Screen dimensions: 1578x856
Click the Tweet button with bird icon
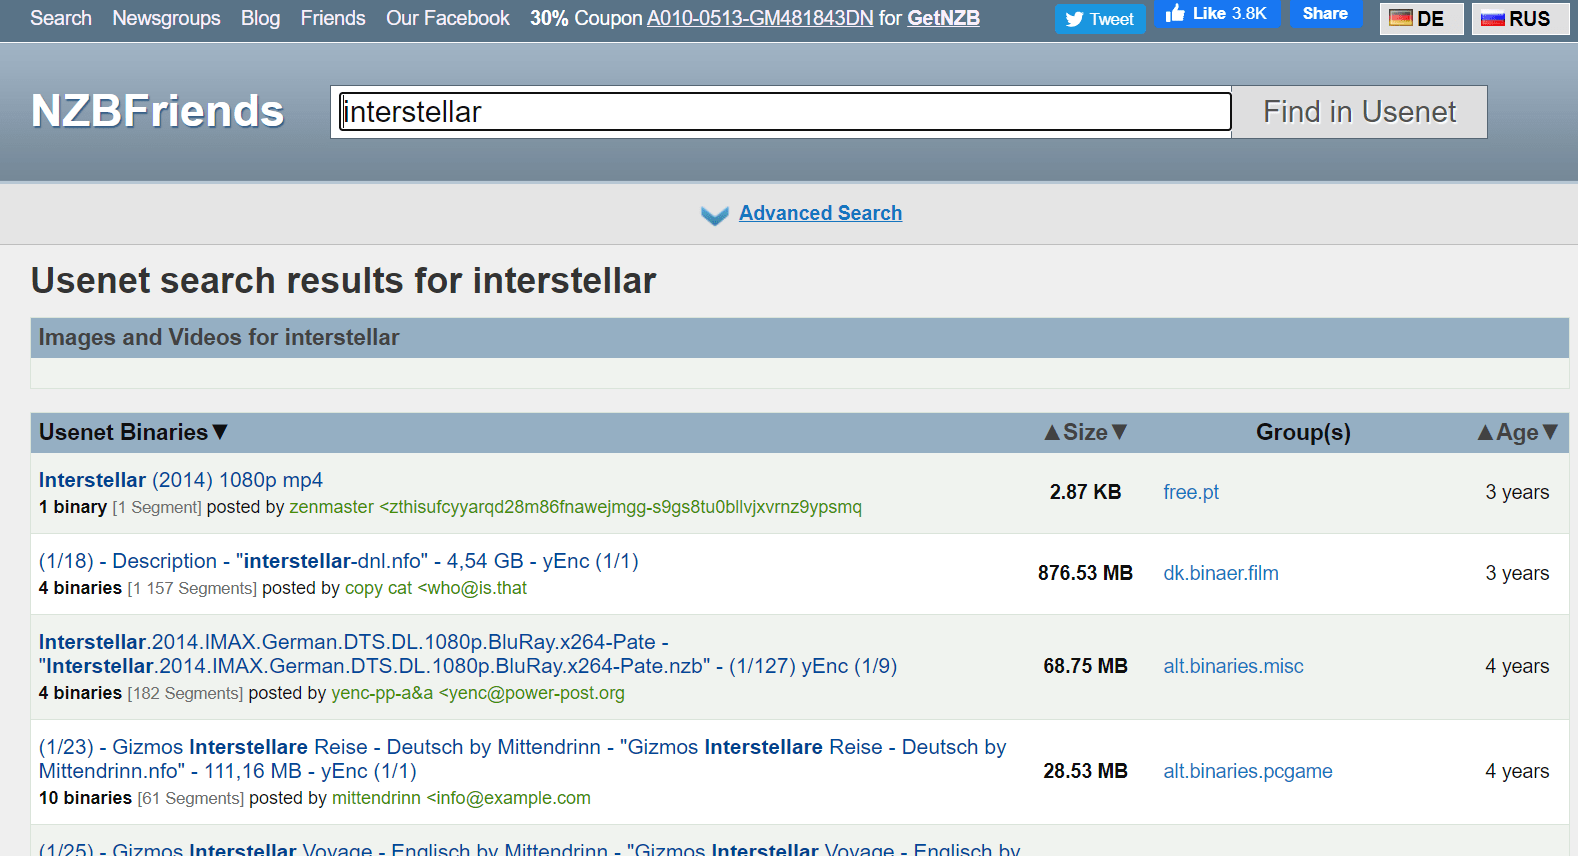[x=1099, y=19]
